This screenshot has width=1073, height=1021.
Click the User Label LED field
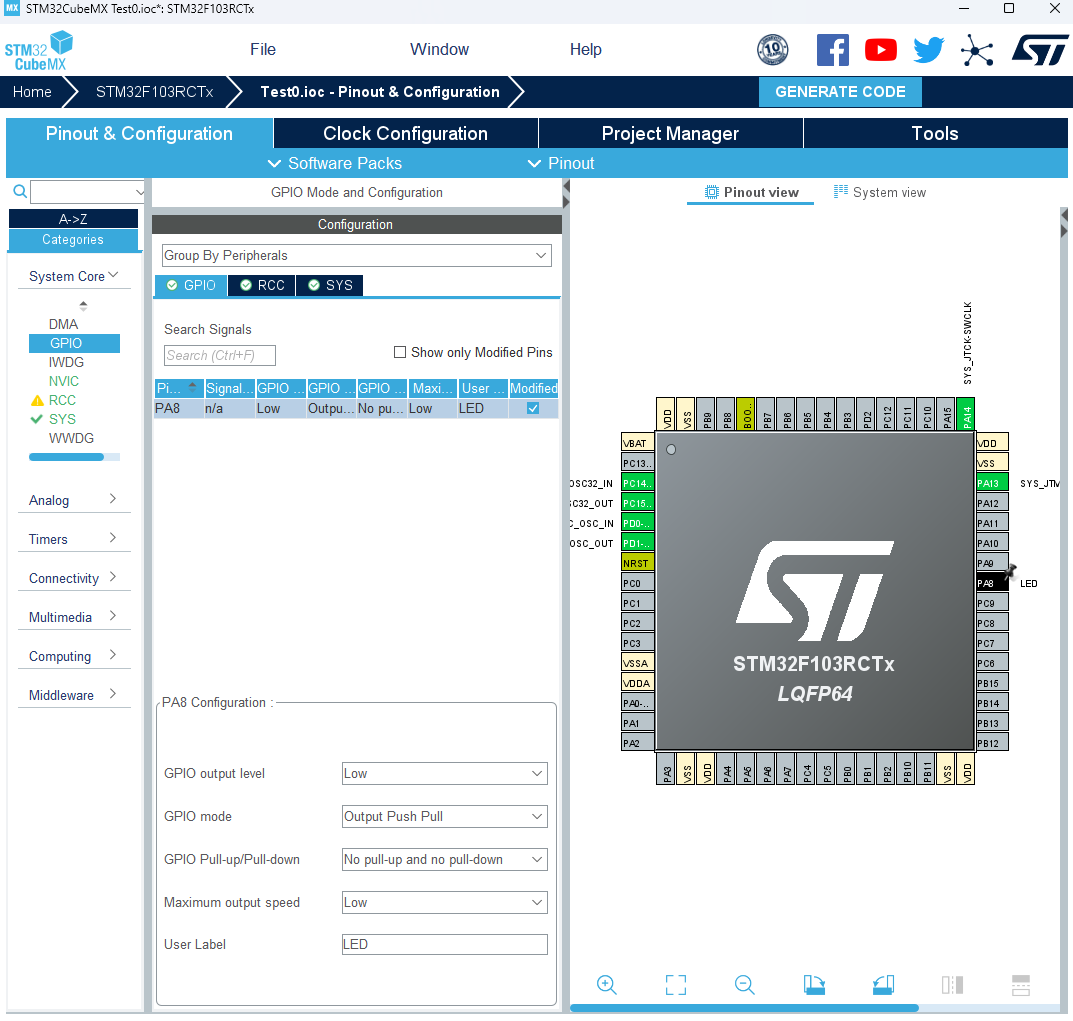pyautogui.click(x=445, y=944)
